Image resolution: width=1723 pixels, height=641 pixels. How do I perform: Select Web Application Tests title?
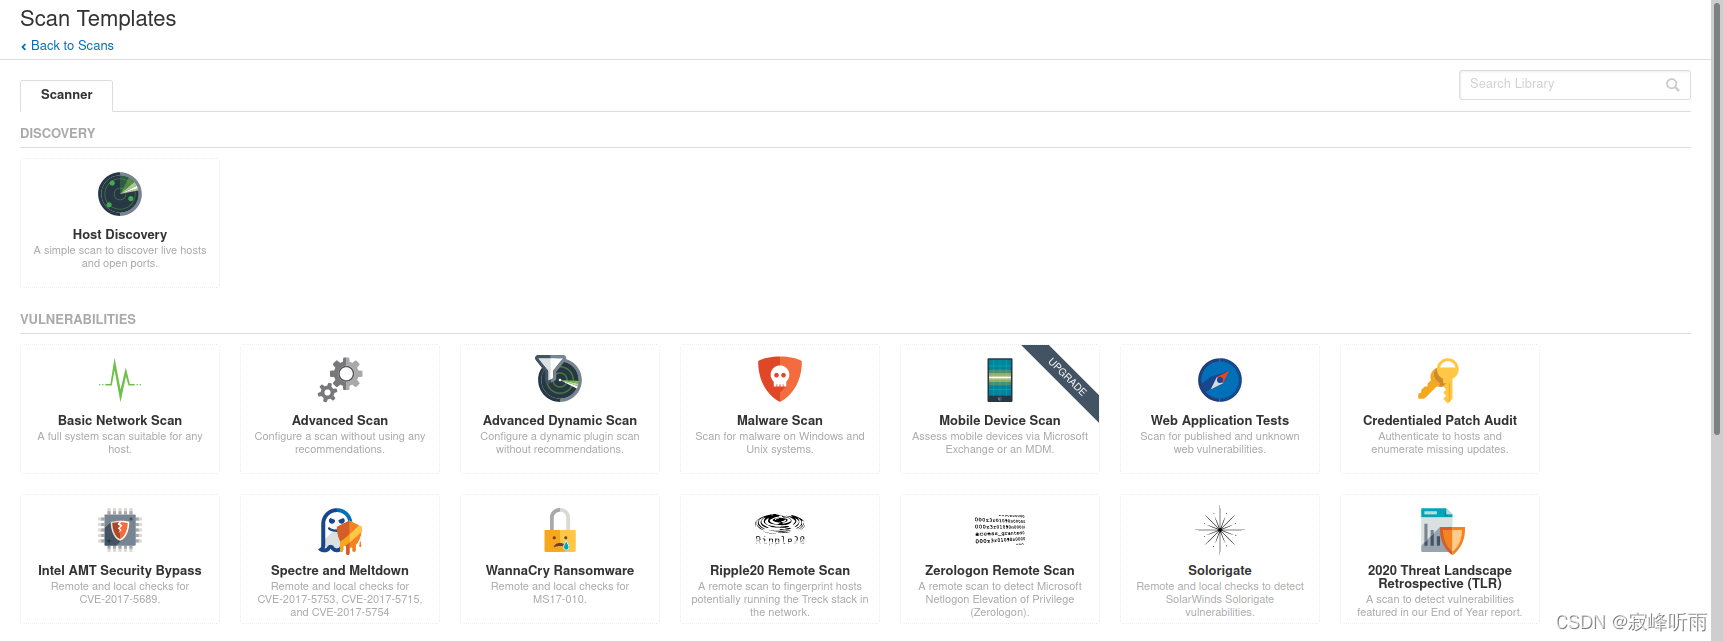(1220, 421)
